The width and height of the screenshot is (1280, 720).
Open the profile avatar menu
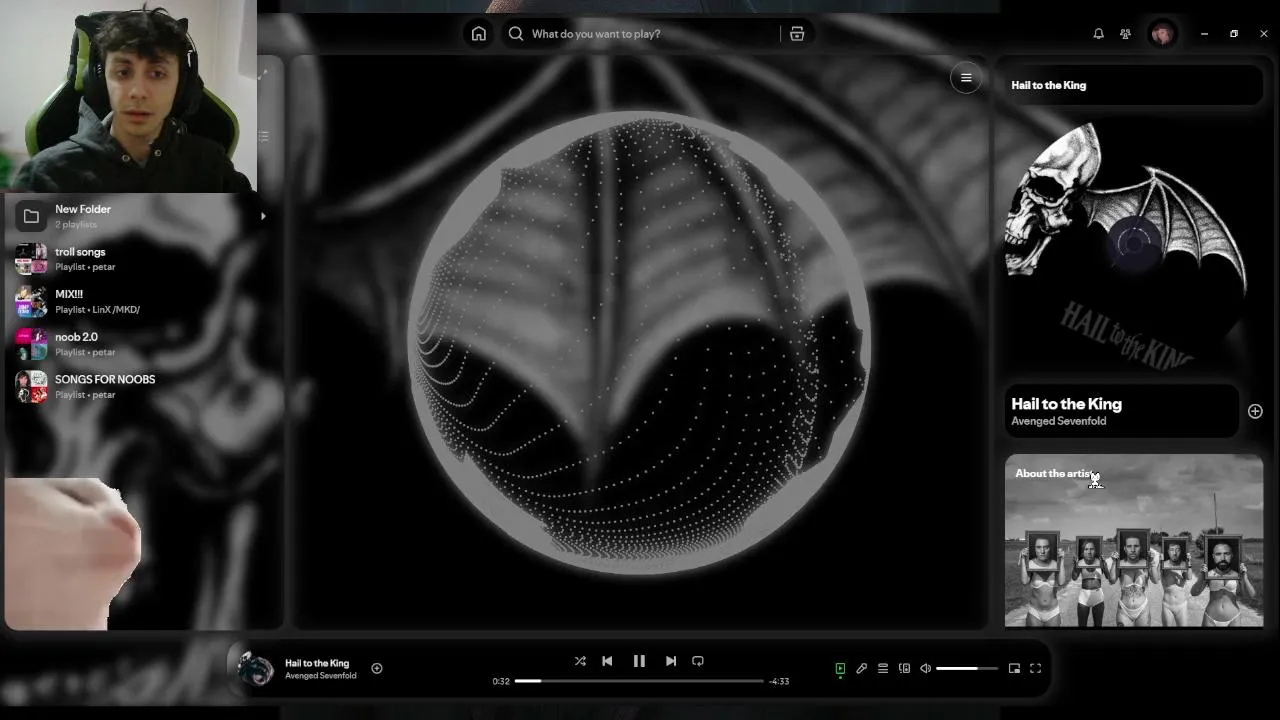coord(1162,34)
